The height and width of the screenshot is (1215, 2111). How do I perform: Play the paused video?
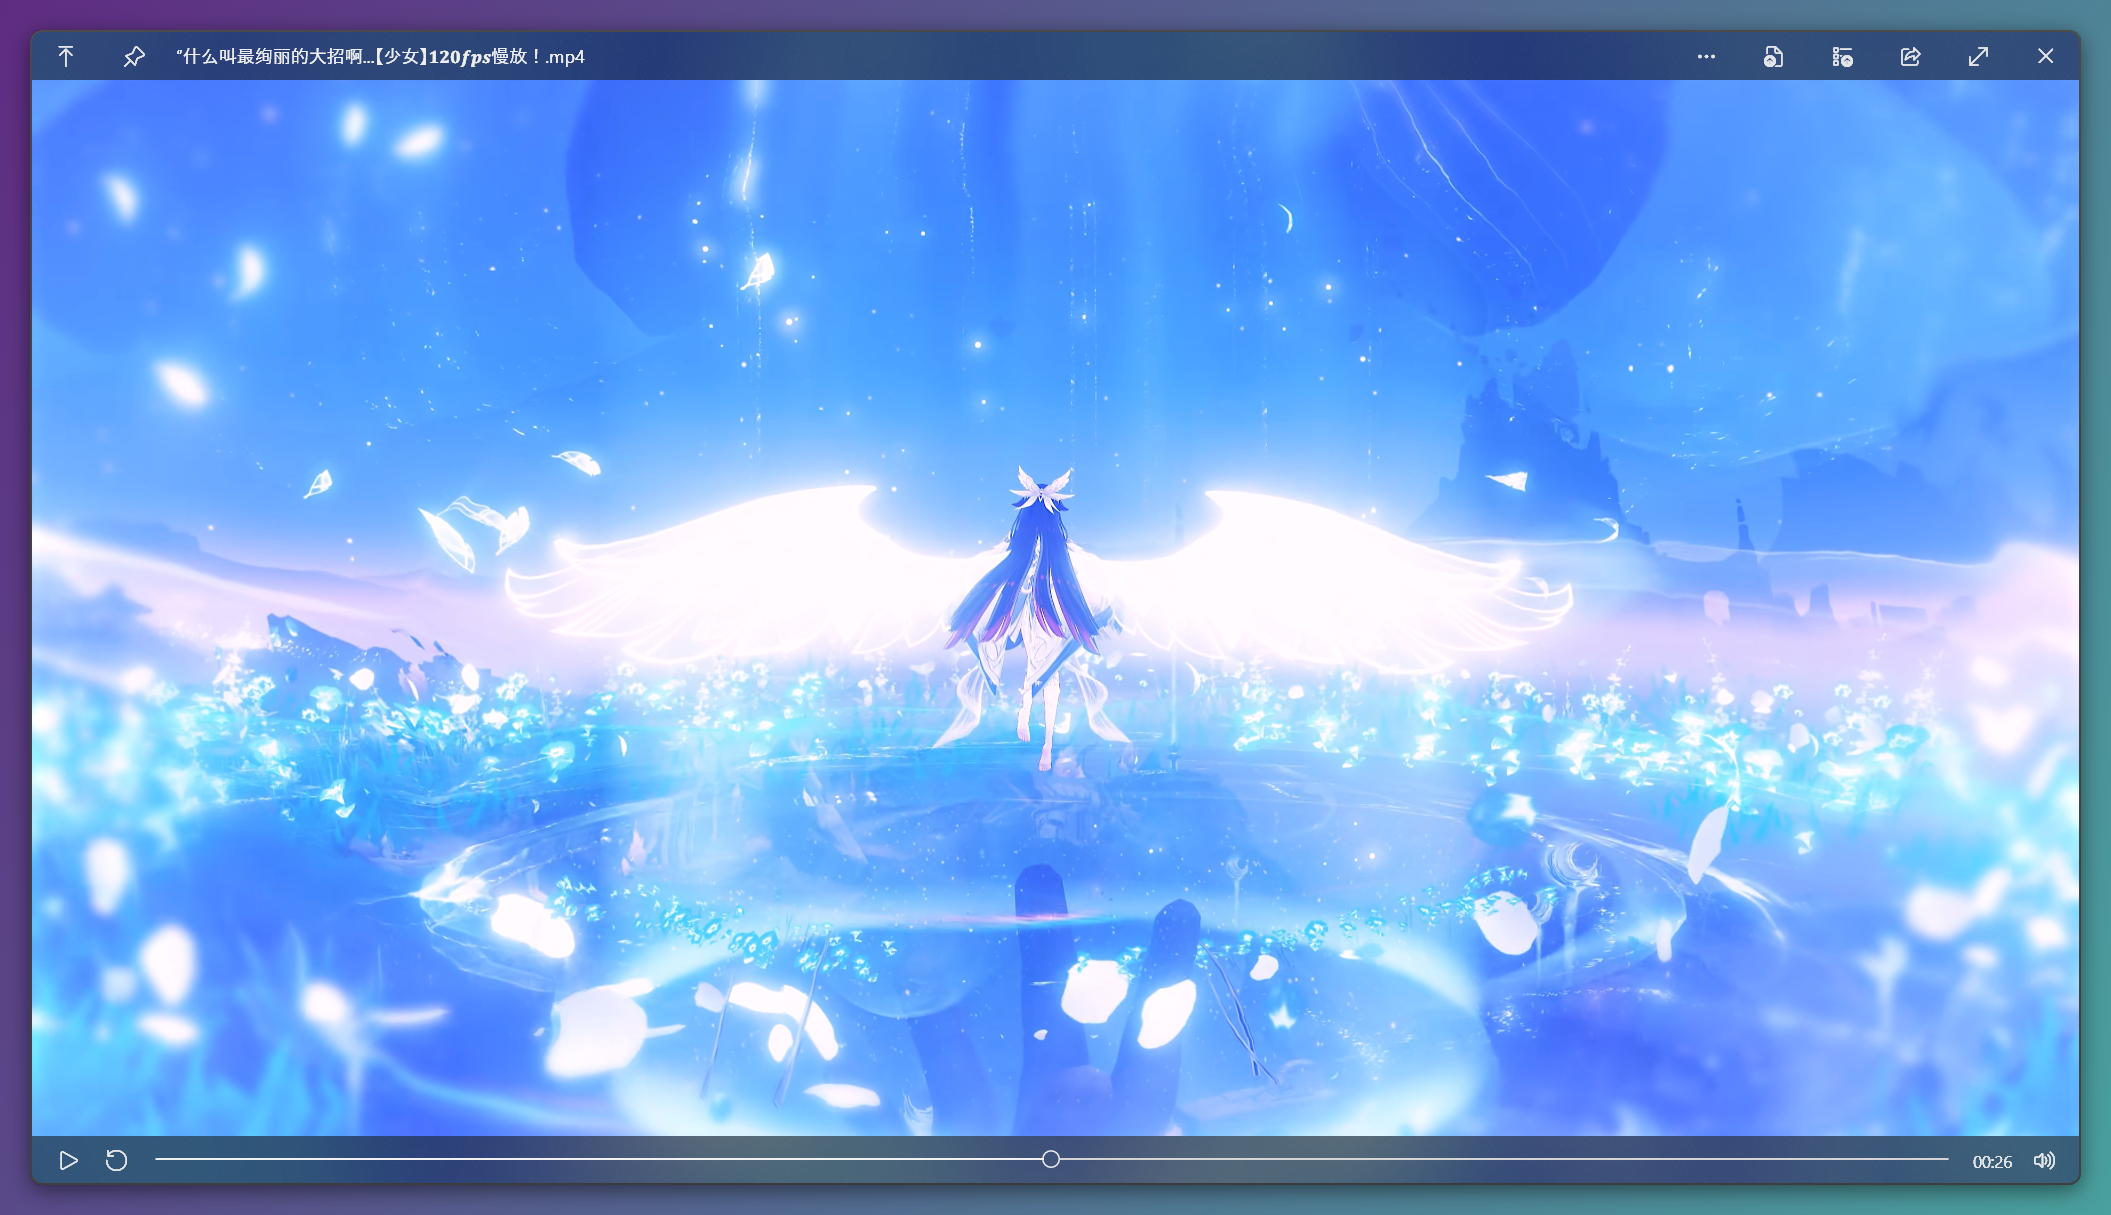point(68,1160)
